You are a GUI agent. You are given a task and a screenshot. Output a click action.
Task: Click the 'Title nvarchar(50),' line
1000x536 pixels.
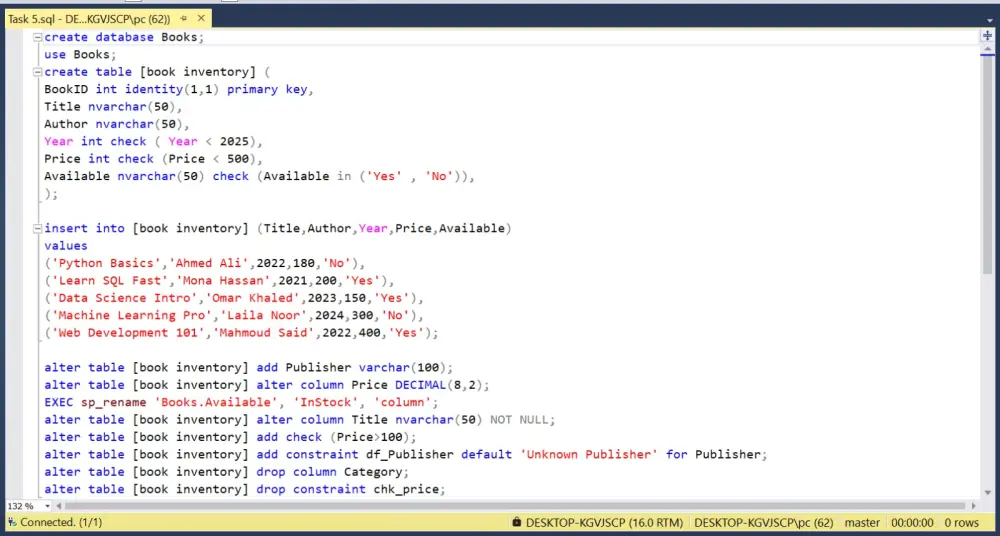coord(113,107)
